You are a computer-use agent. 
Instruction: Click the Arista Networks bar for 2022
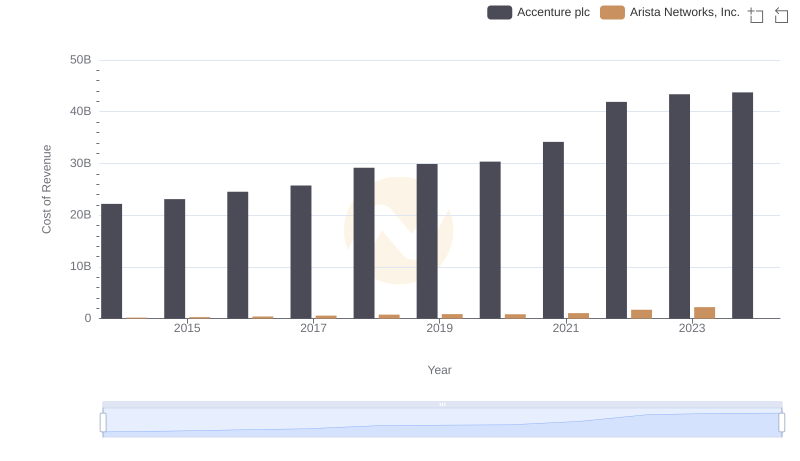641,314
